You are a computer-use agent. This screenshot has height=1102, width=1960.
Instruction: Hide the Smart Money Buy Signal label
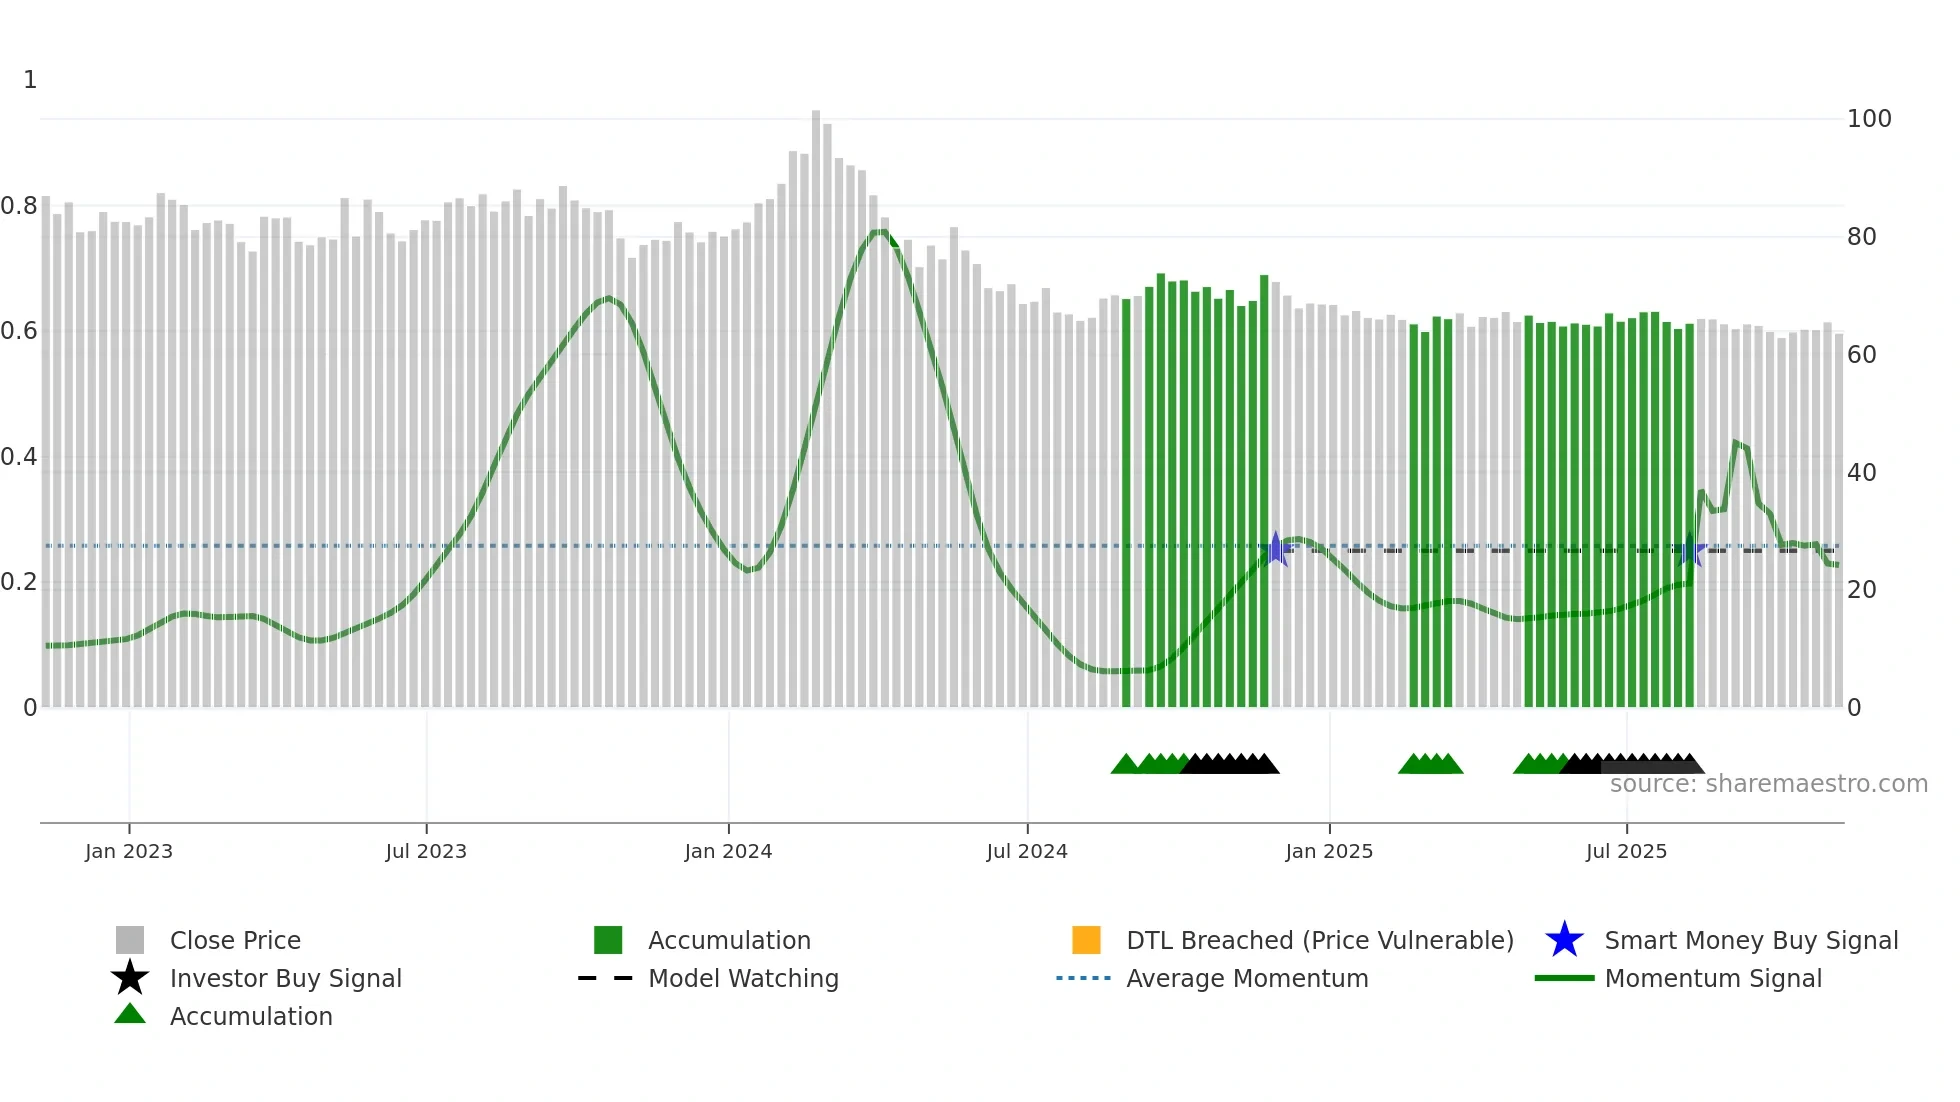[1751, 940]
